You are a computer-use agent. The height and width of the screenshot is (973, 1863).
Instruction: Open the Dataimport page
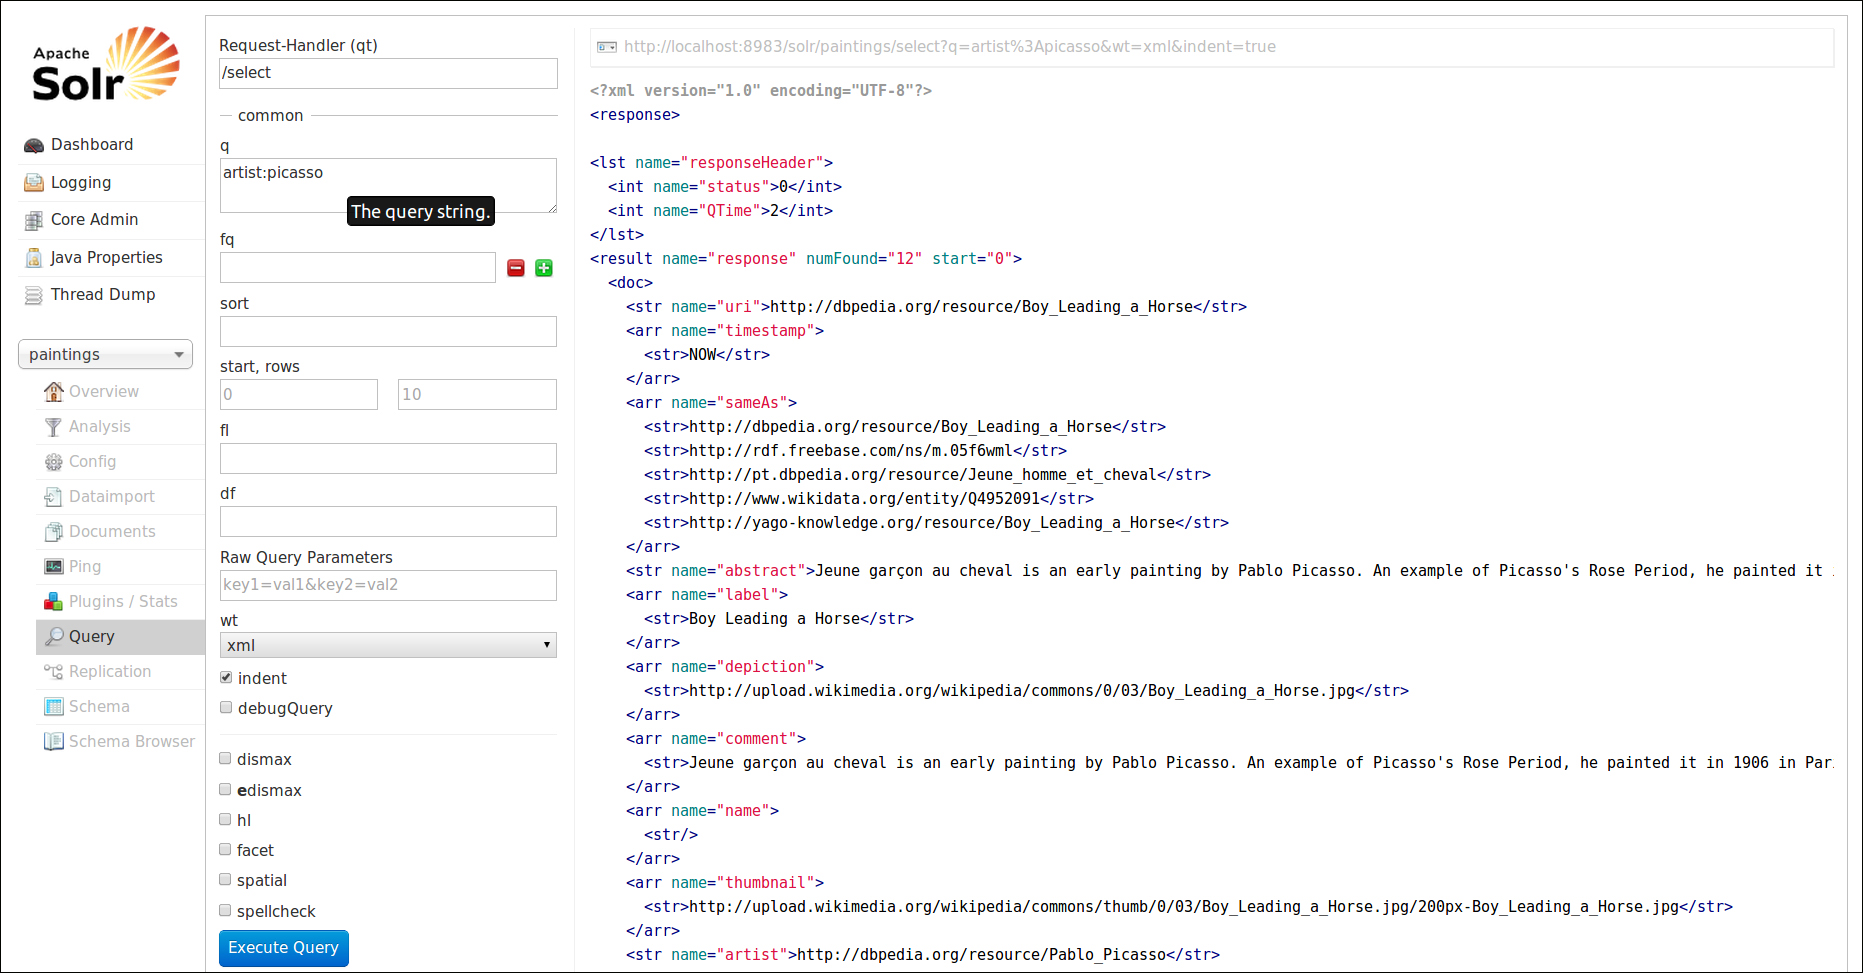pyautogui.click(x=112, y=497)
